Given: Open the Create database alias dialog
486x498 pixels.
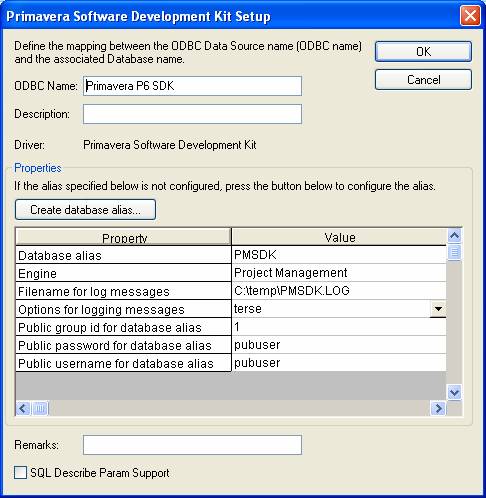Looking at the screenshot, I should tap(85, 210).
